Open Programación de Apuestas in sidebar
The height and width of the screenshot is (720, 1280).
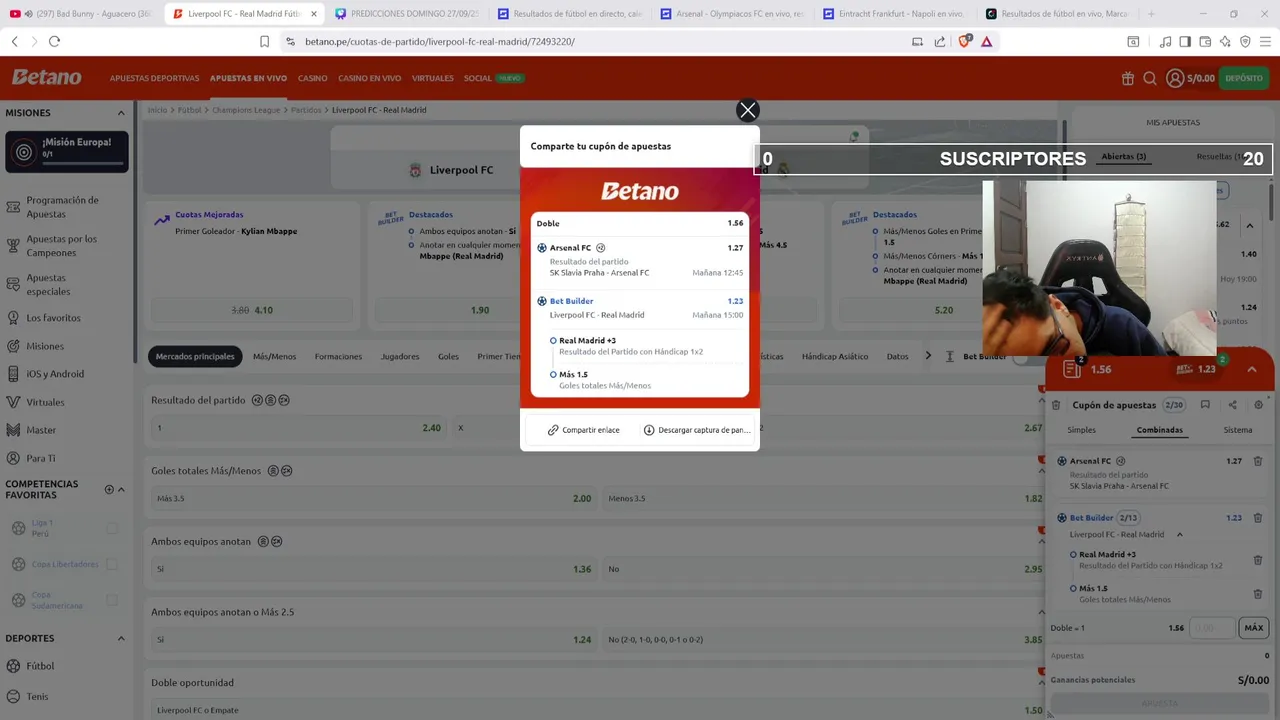pyautogui.click(x=62, y=207)
